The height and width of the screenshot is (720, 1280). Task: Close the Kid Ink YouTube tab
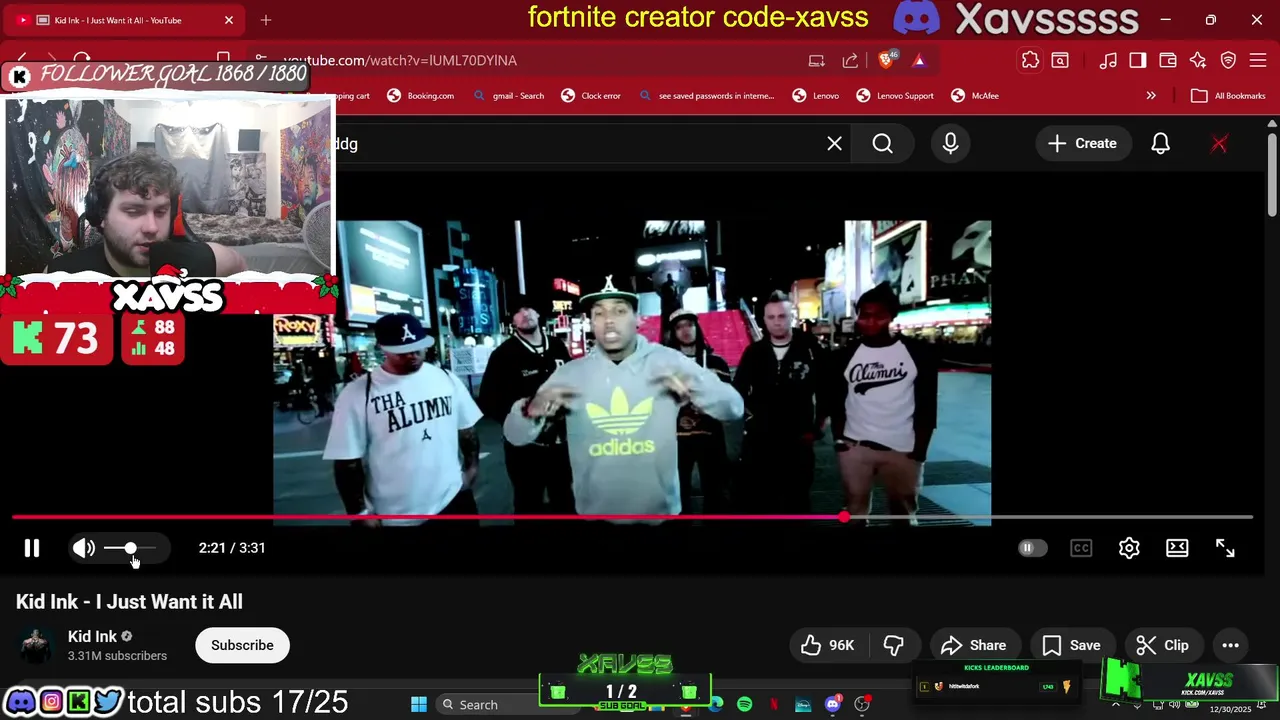[x=228, y=20]
